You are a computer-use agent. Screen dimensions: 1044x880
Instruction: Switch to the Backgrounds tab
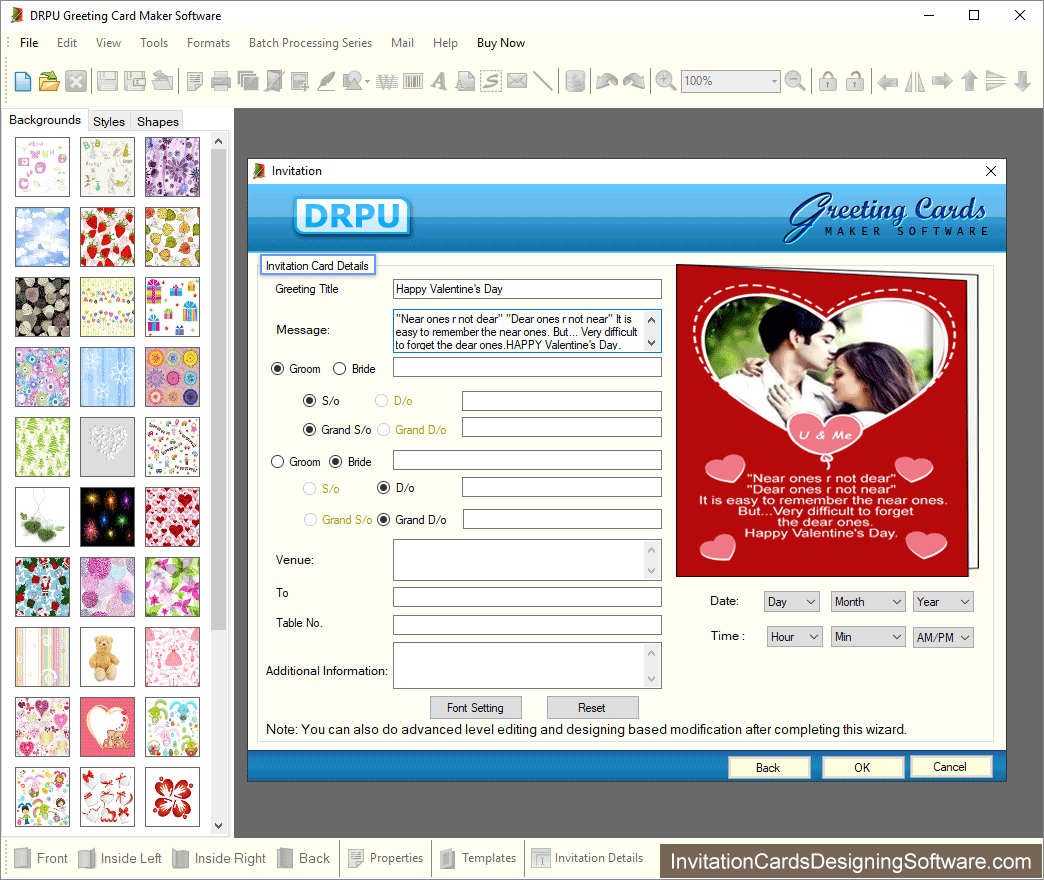tap(45, 120)
